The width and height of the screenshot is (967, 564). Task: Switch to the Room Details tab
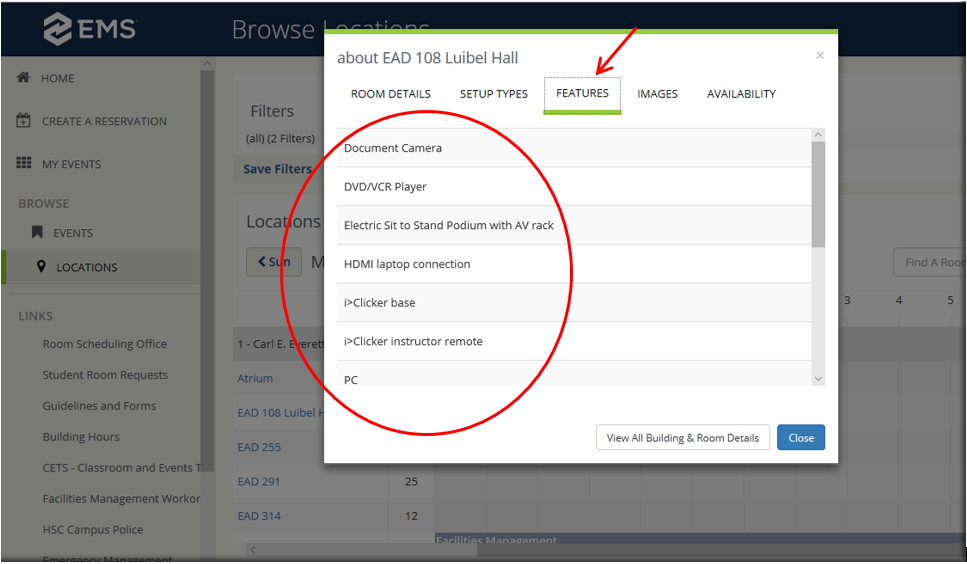coord(390,94)
